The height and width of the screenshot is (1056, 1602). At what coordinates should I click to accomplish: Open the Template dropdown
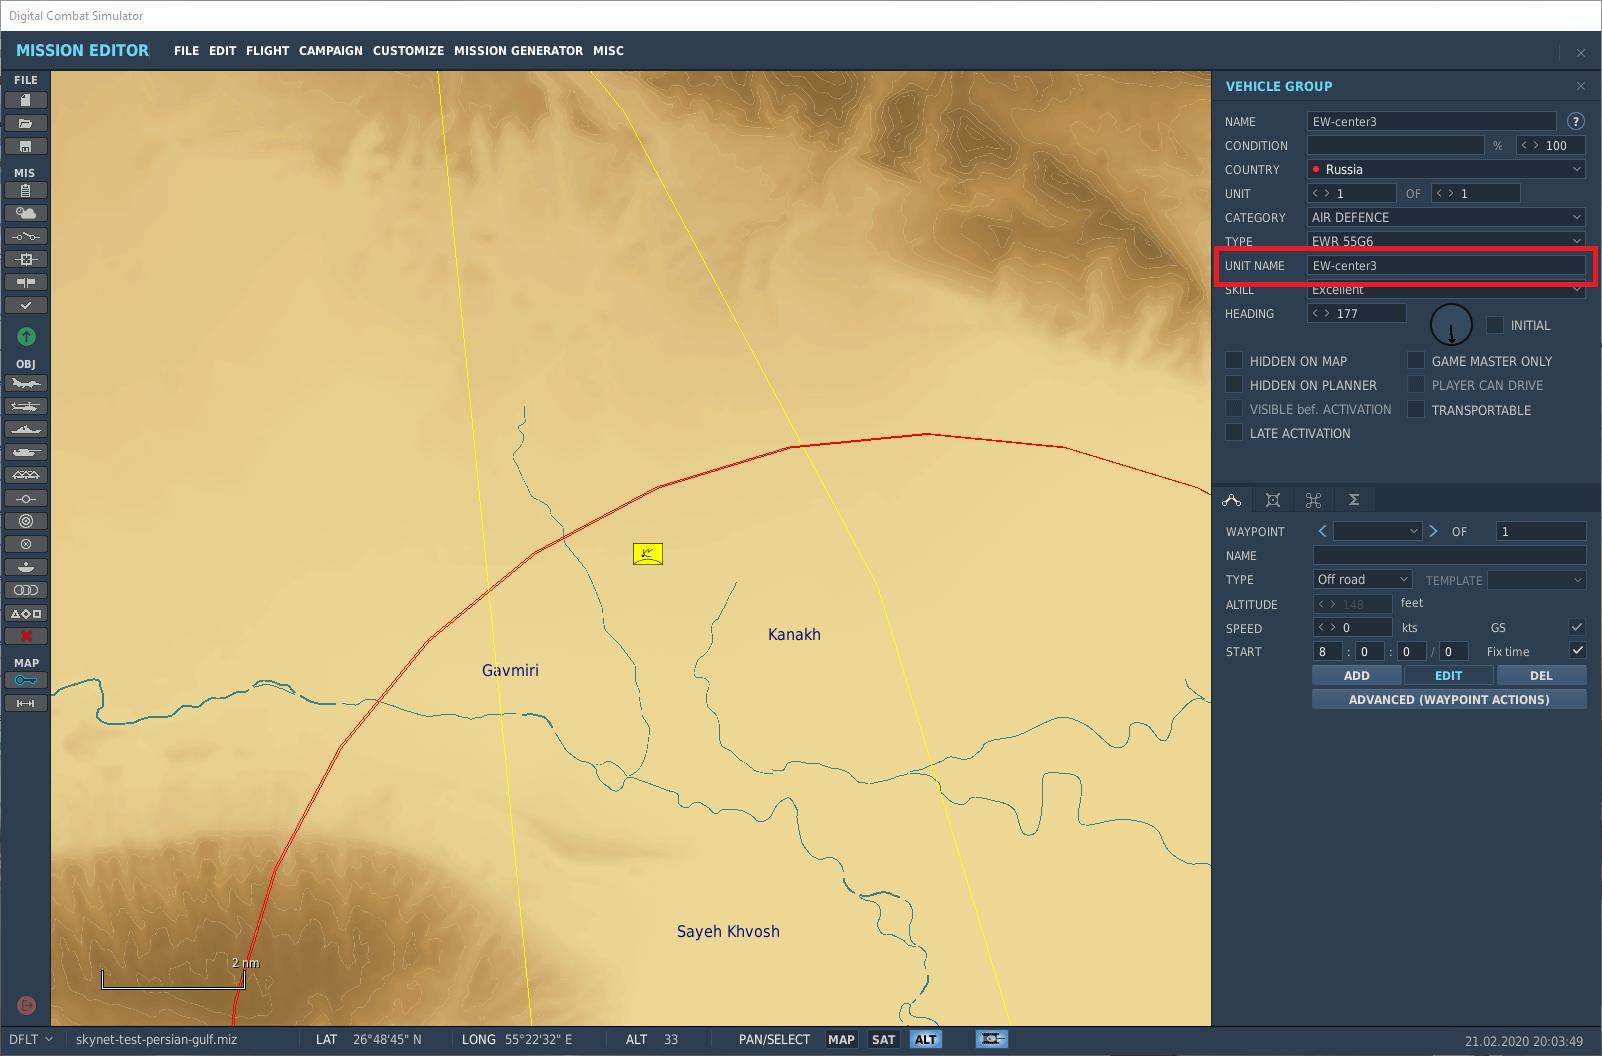(1537, 580)
